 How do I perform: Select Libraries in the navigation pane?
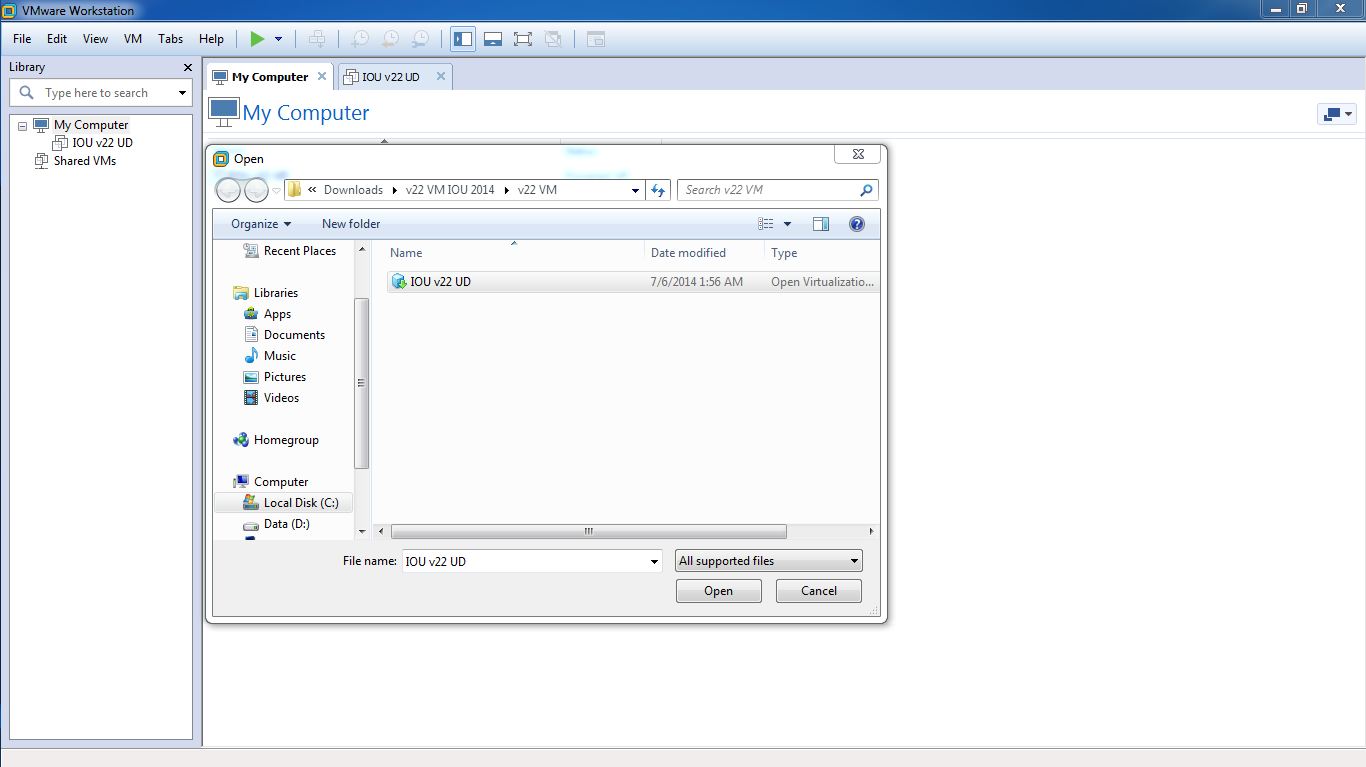(x=276, y=293)
